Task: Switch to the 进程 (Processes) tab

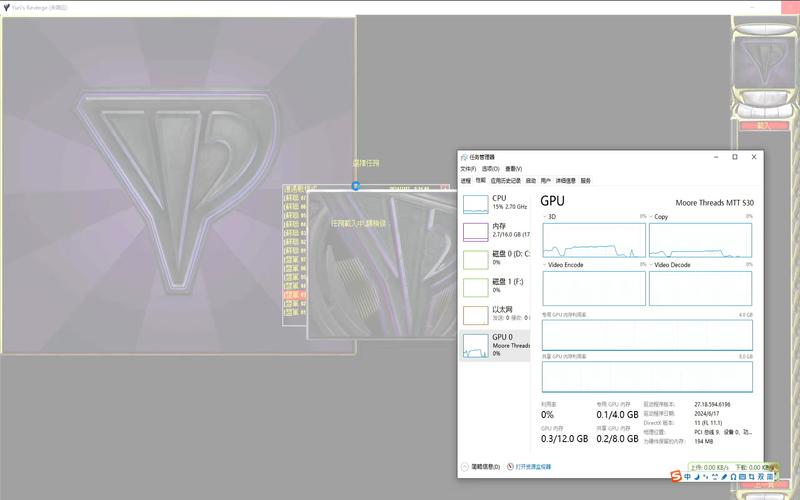Action: point(465,181)
